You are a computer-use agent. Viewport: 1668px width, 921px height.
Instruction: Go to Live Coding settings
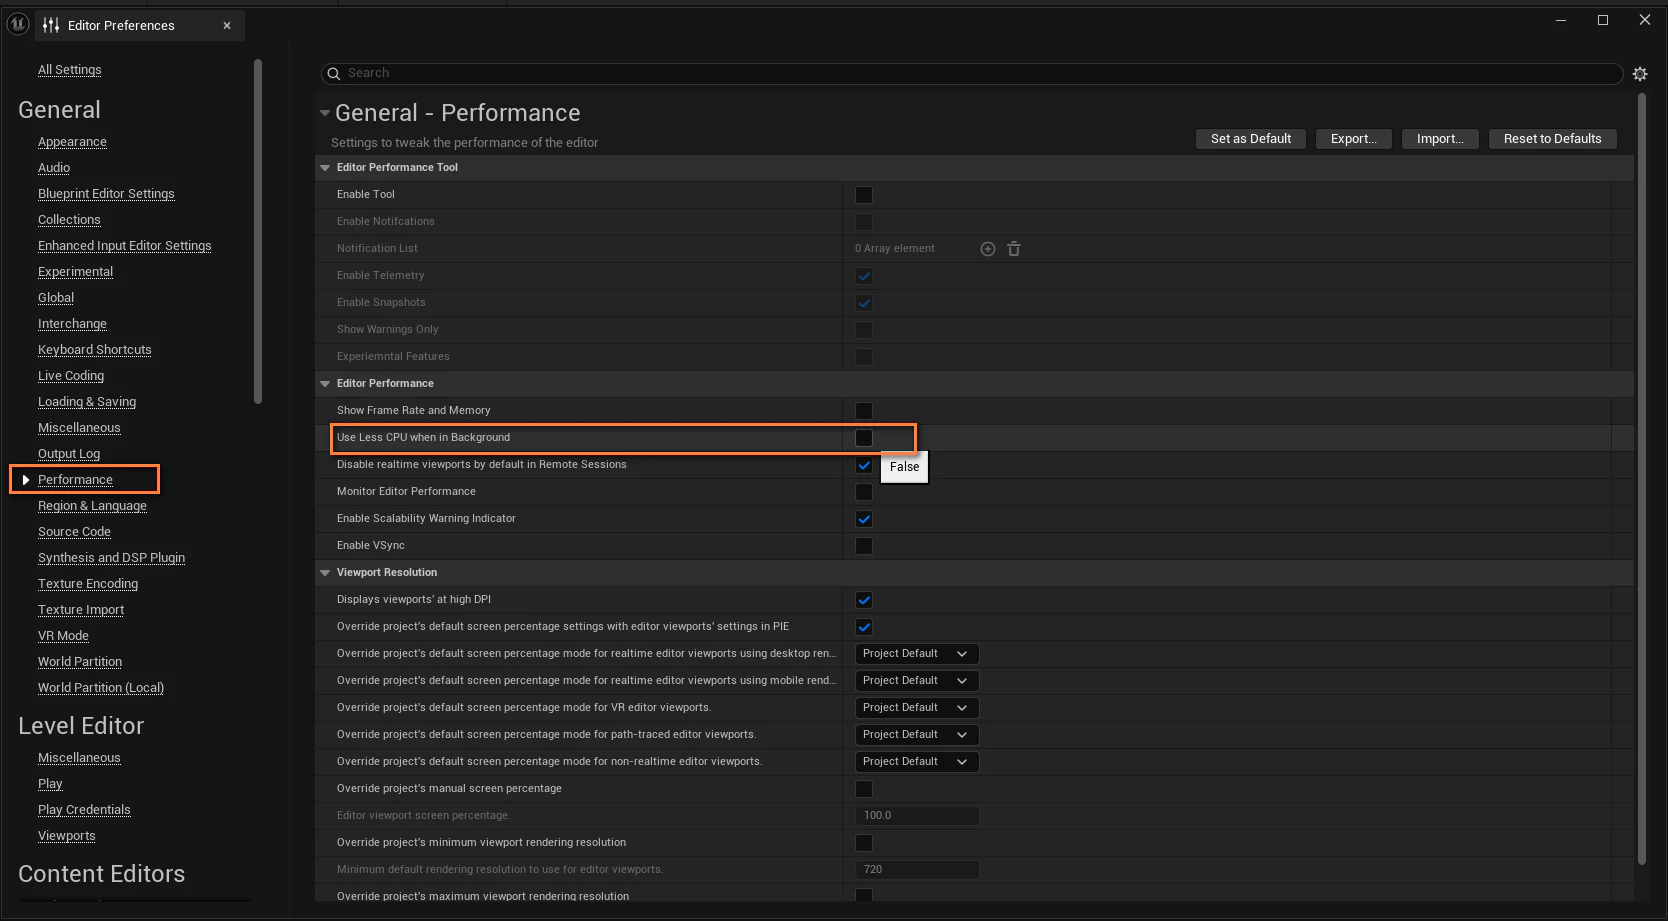click(71, 376)
